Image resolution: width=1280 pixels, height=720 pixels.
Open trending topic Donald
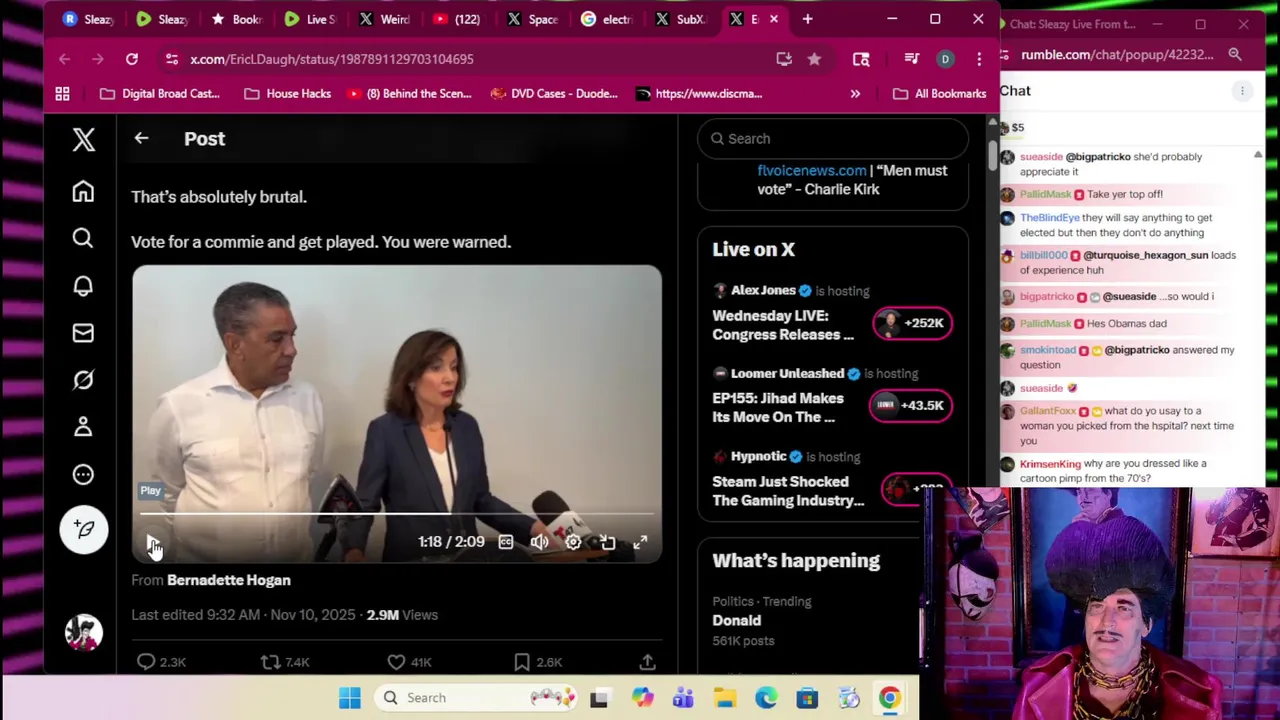click(x=737, y=620)
